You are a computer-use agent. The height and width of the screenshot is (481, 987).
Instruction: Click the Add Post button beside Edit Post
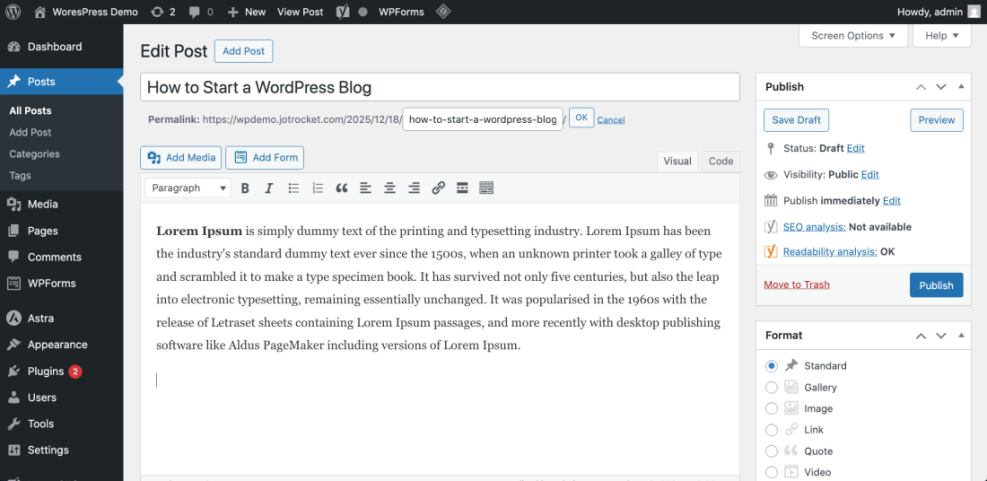click(244, 51)
